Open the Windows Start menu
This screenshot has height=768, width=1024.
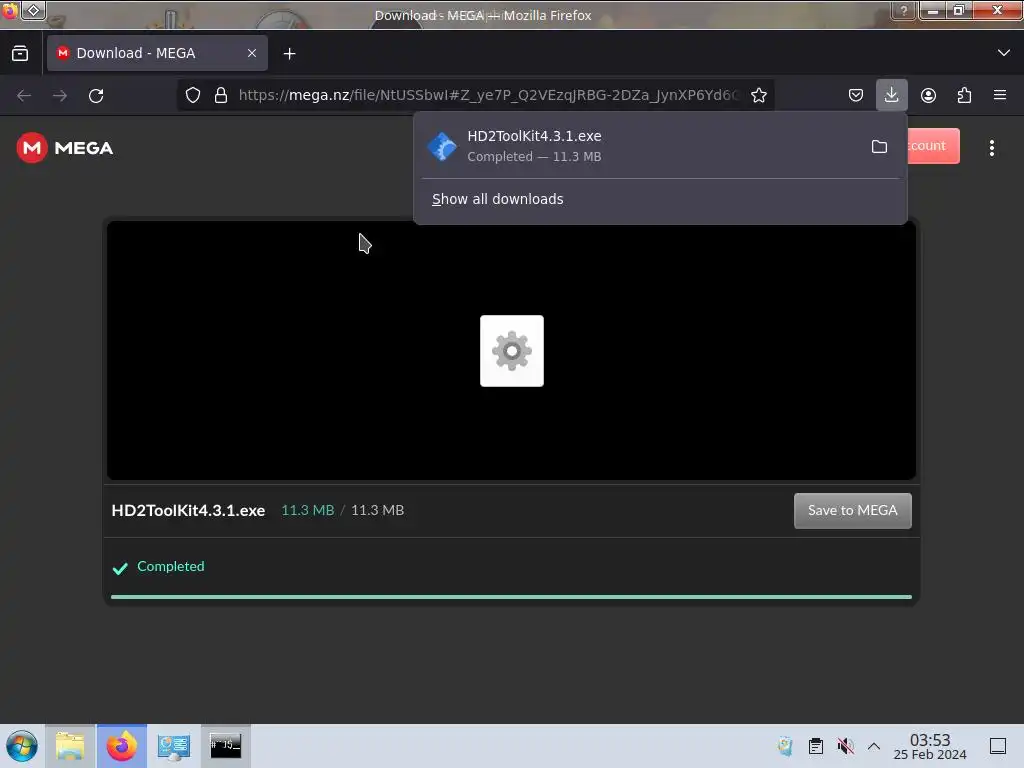coord(22,746)
